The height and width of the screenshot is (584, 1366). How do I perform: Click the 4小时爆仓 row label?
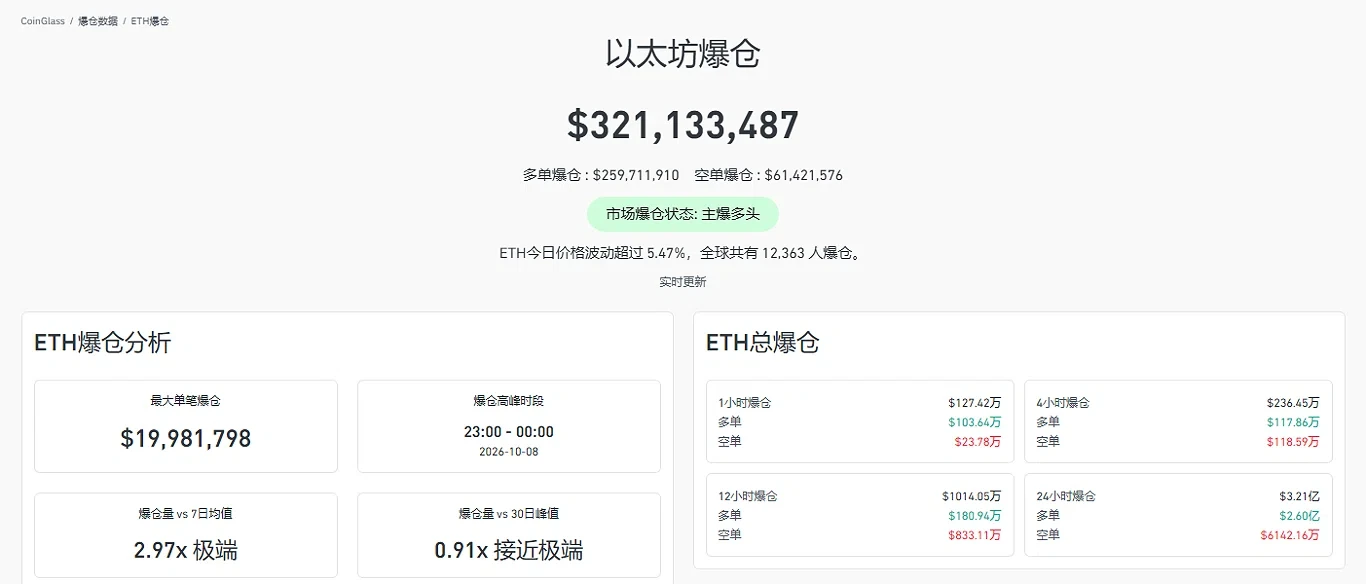pyautogui.click(x=1063, y=403)
